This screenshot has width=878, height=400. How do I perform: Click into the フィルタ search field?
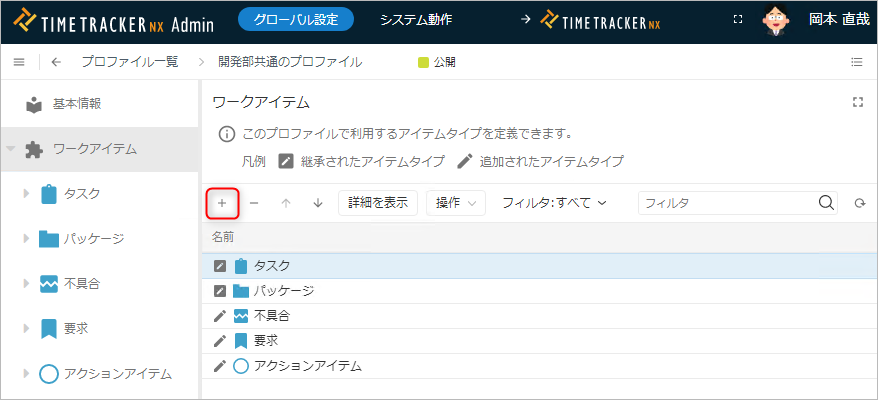click(727, 203)
